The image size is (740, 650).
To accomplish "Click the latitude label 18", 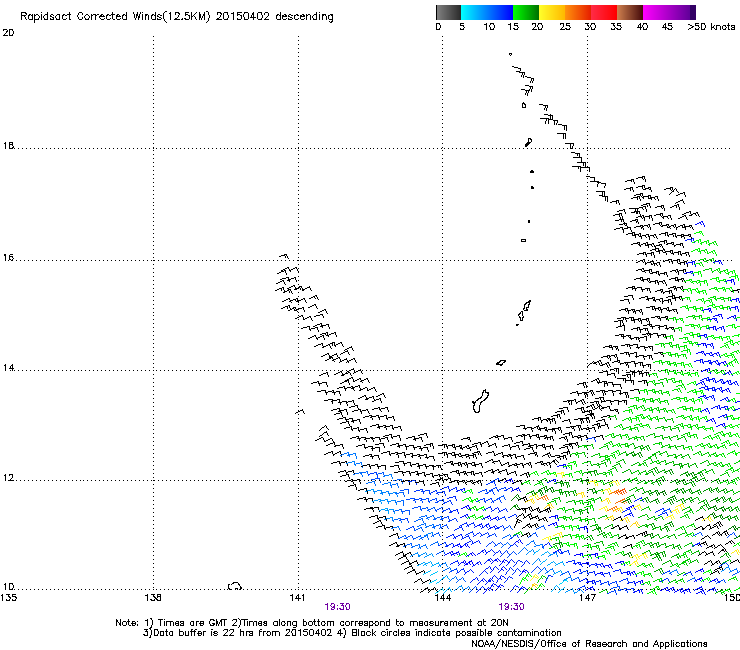I will click(x=8, y=145).
